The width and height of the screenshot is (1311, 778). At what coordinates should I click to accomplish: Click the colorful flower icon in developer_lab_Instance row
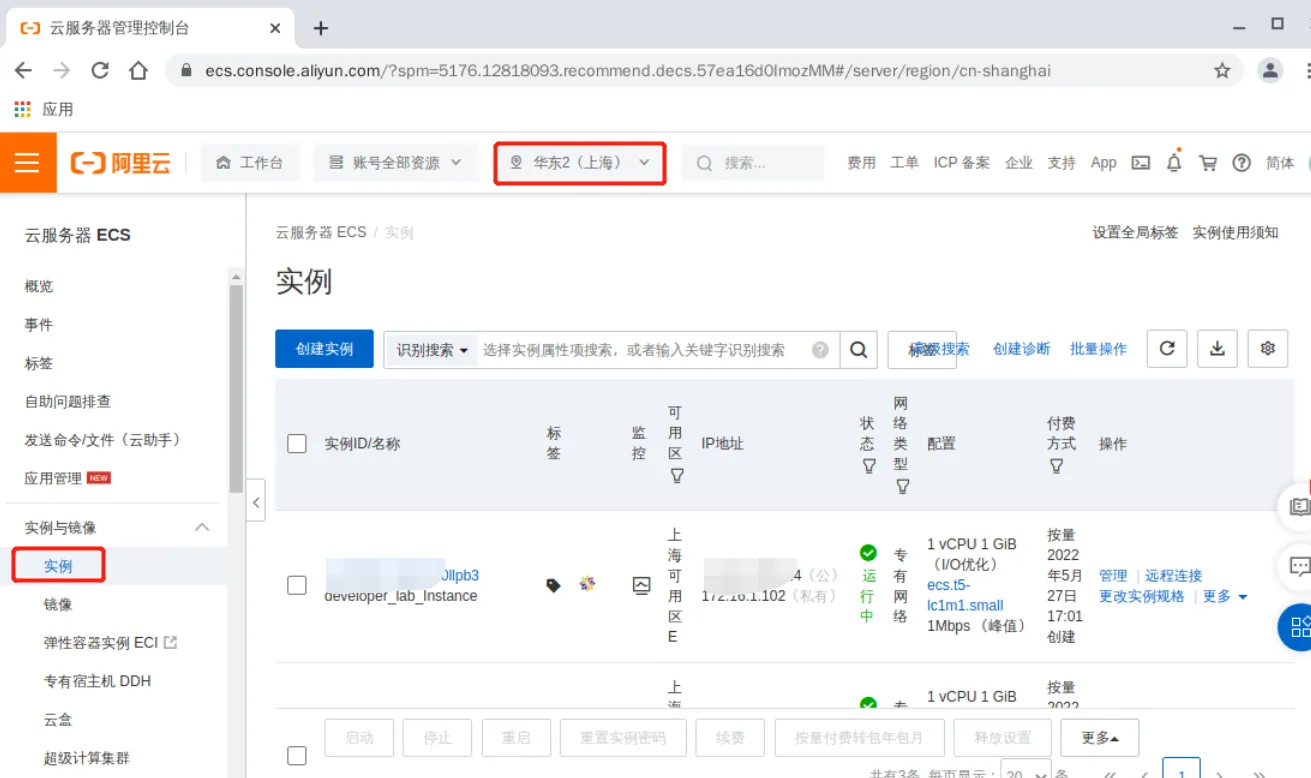(587, 583)
